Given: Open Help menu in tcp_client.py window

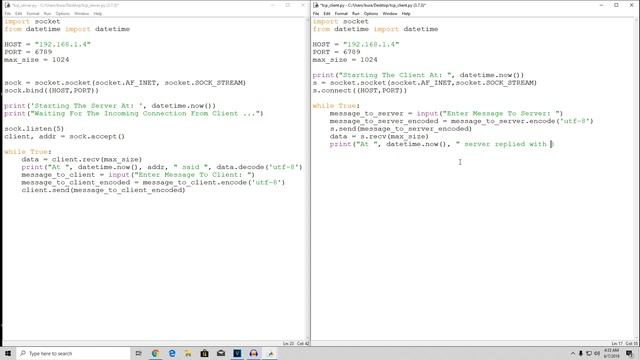Looking at the screenshot, I should 406,13.
